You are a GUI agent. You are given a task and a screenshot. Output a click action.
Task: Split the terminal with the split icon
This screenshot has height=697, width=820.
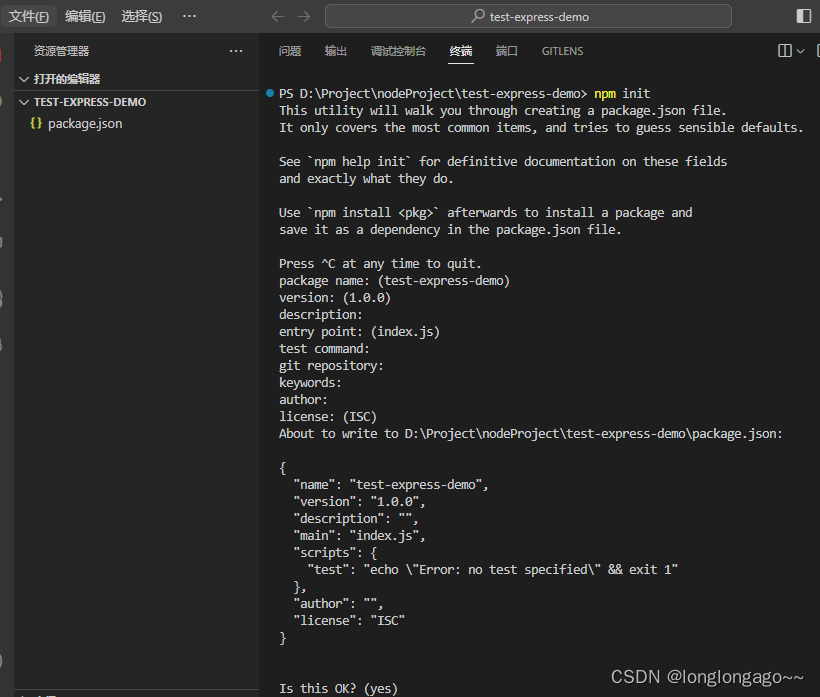click(x=785, y=51)
